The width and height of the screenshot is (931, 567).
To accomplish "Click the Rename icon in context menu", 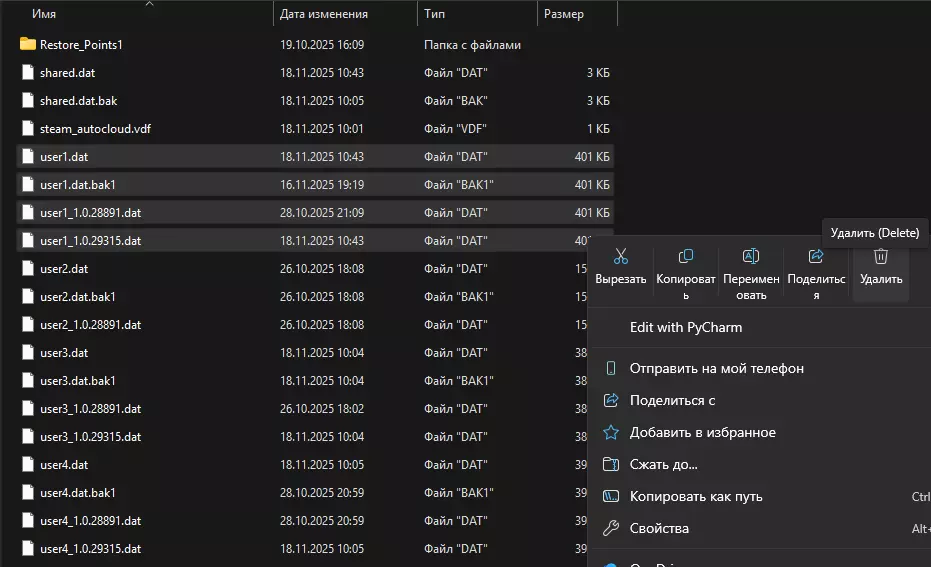I will pyautogui.click(x=751, y=257).
